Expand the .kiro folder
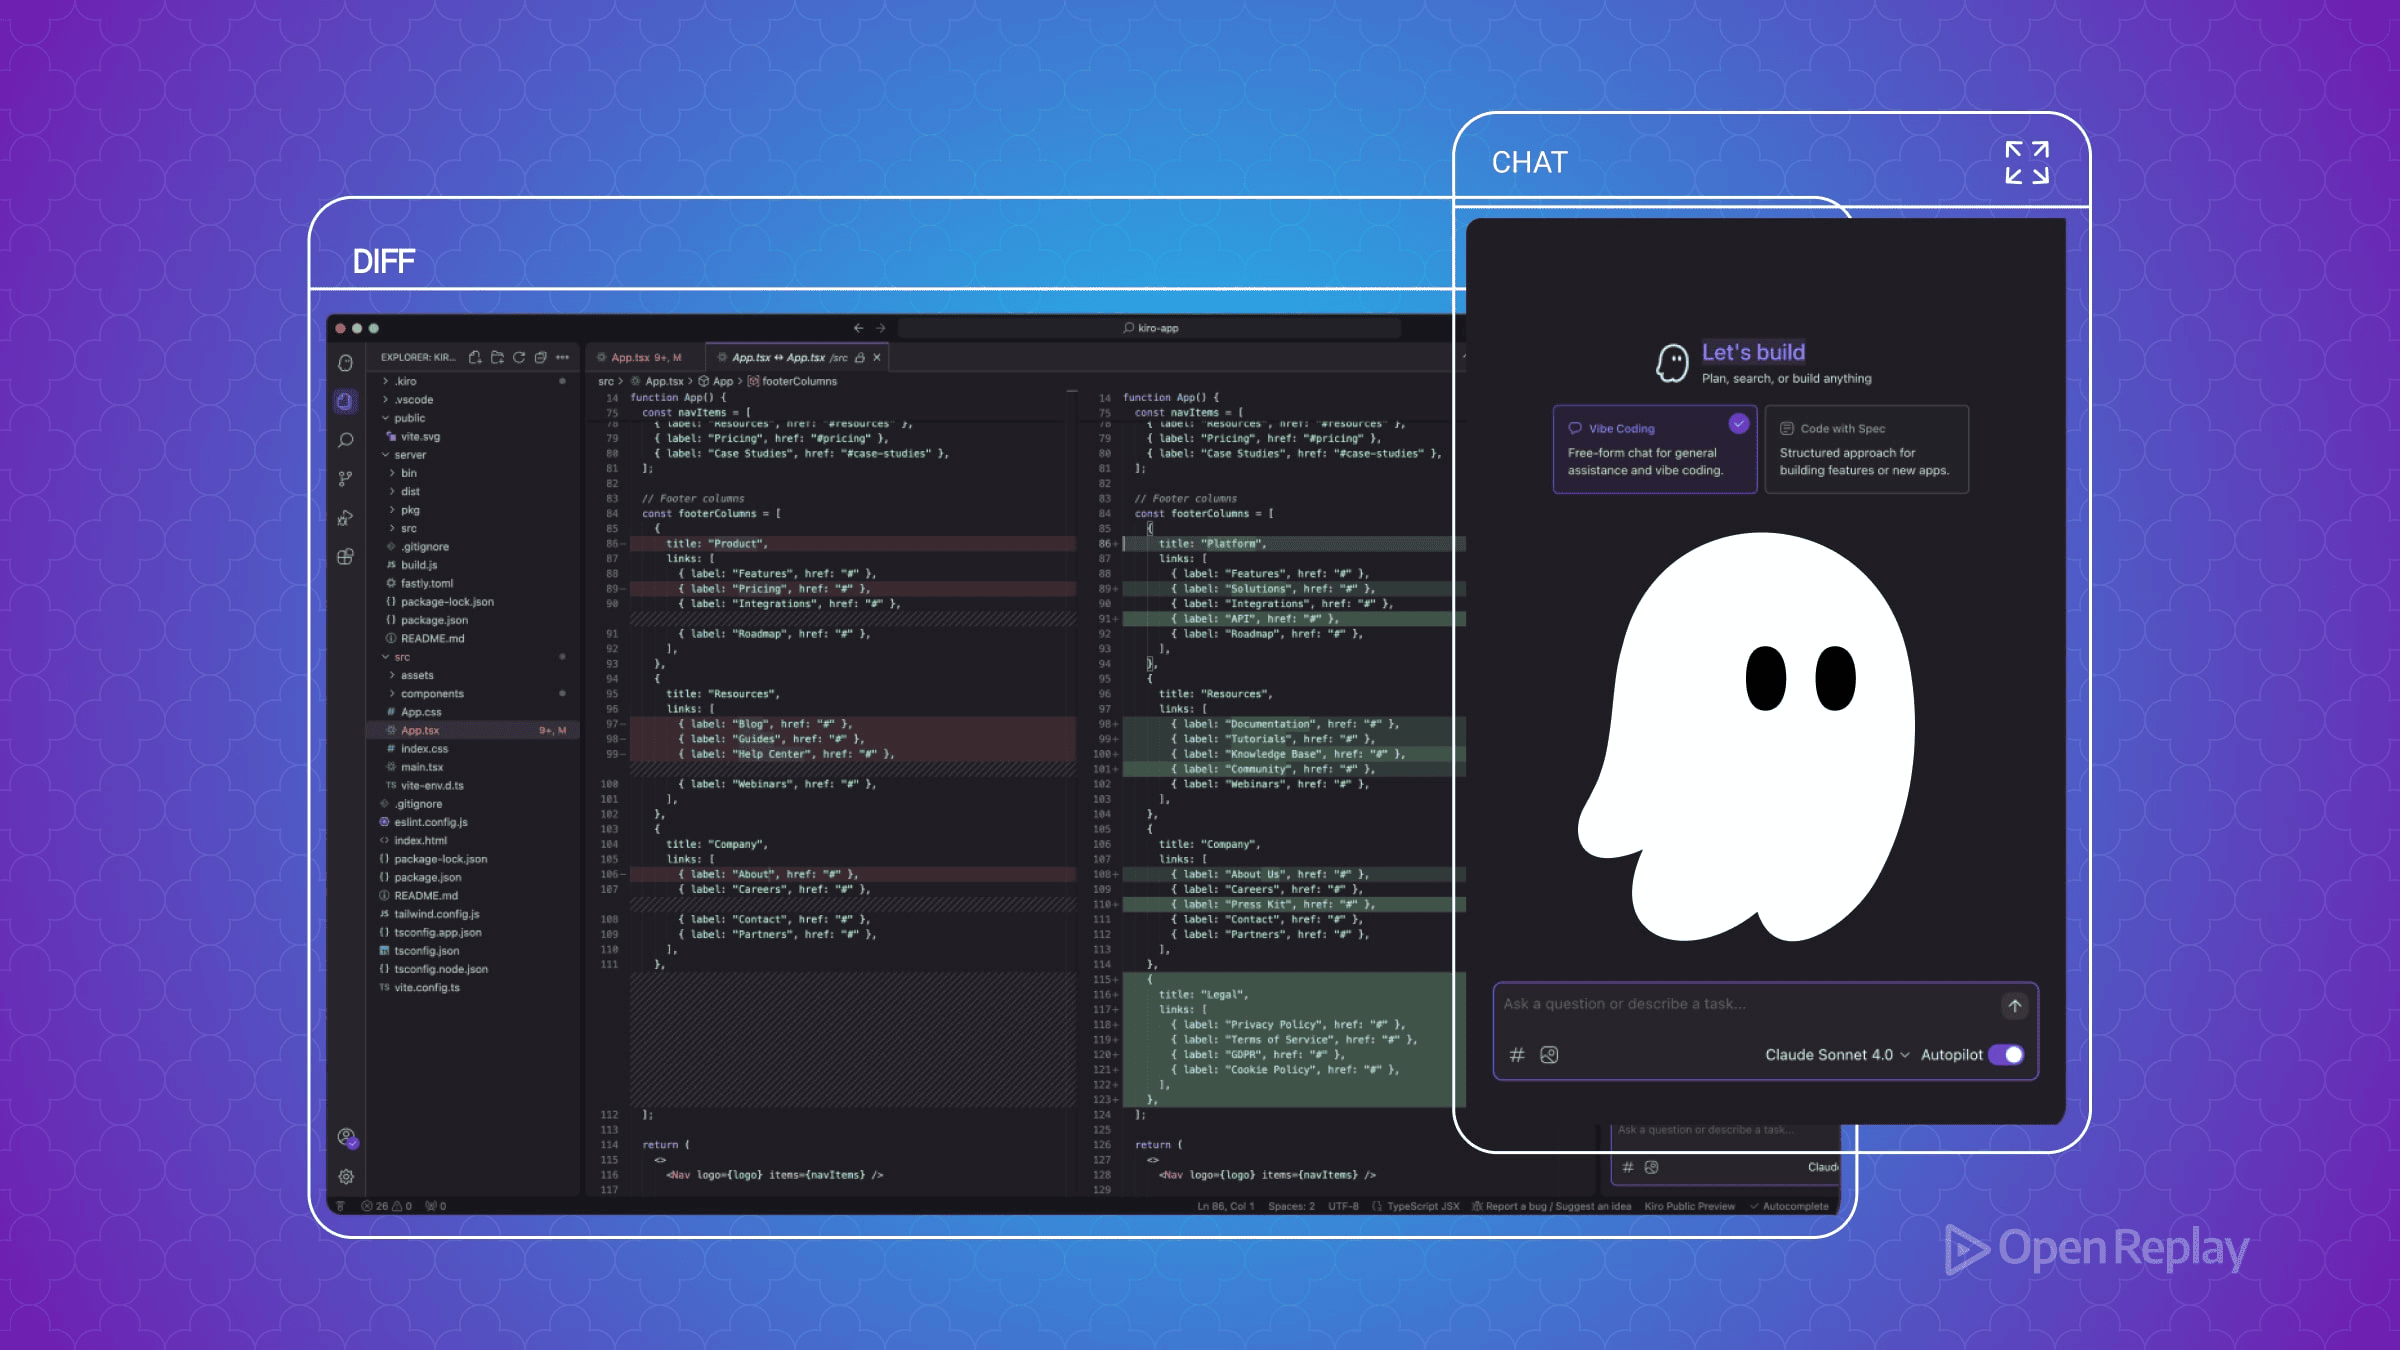2400x1350 pixels. pos(405,381)
